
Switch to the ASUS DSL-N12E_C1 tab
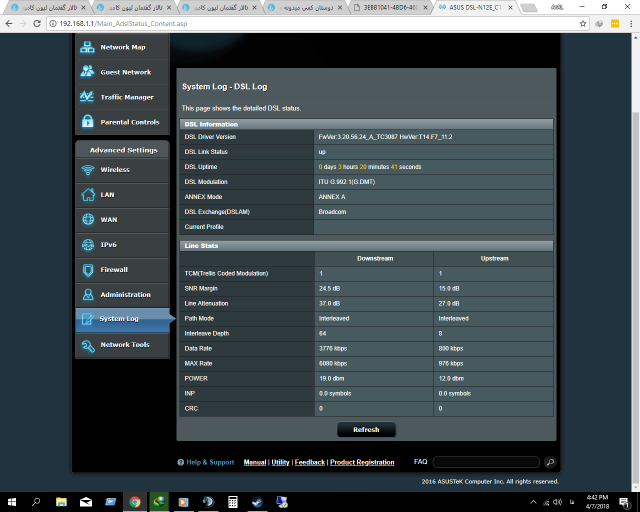476,7
